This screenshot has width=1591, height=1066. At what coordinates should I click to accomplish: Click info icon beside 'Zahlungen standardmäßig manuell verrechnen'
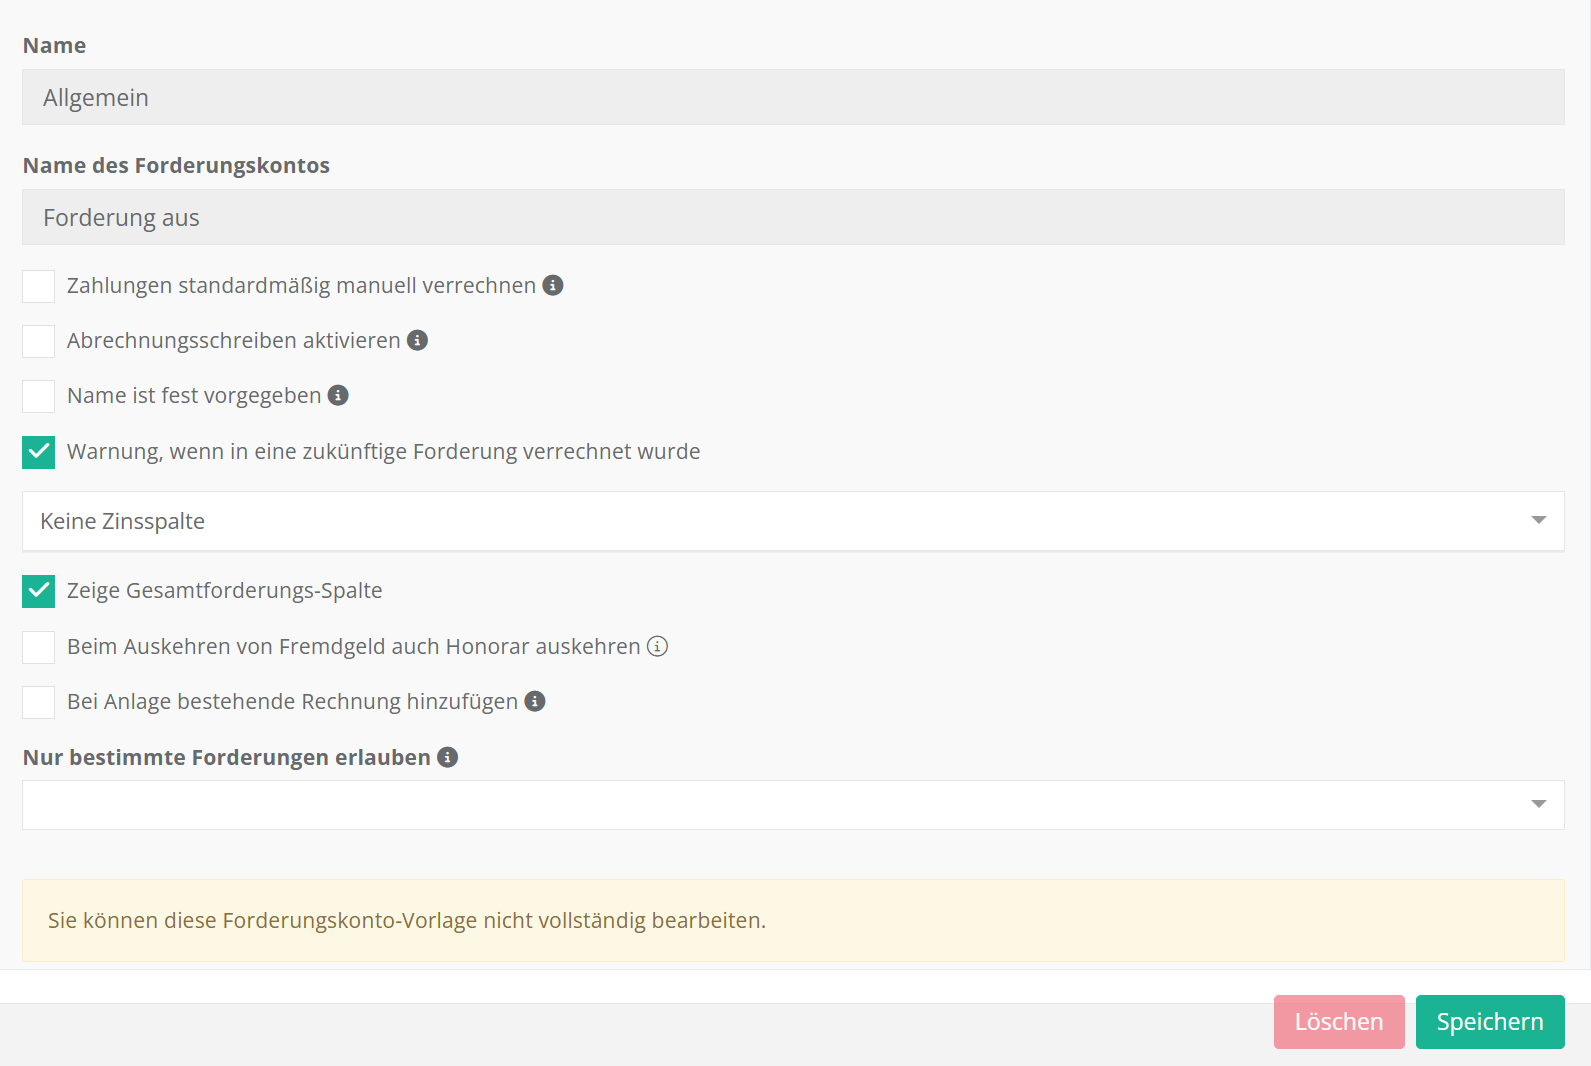point(553,285)
